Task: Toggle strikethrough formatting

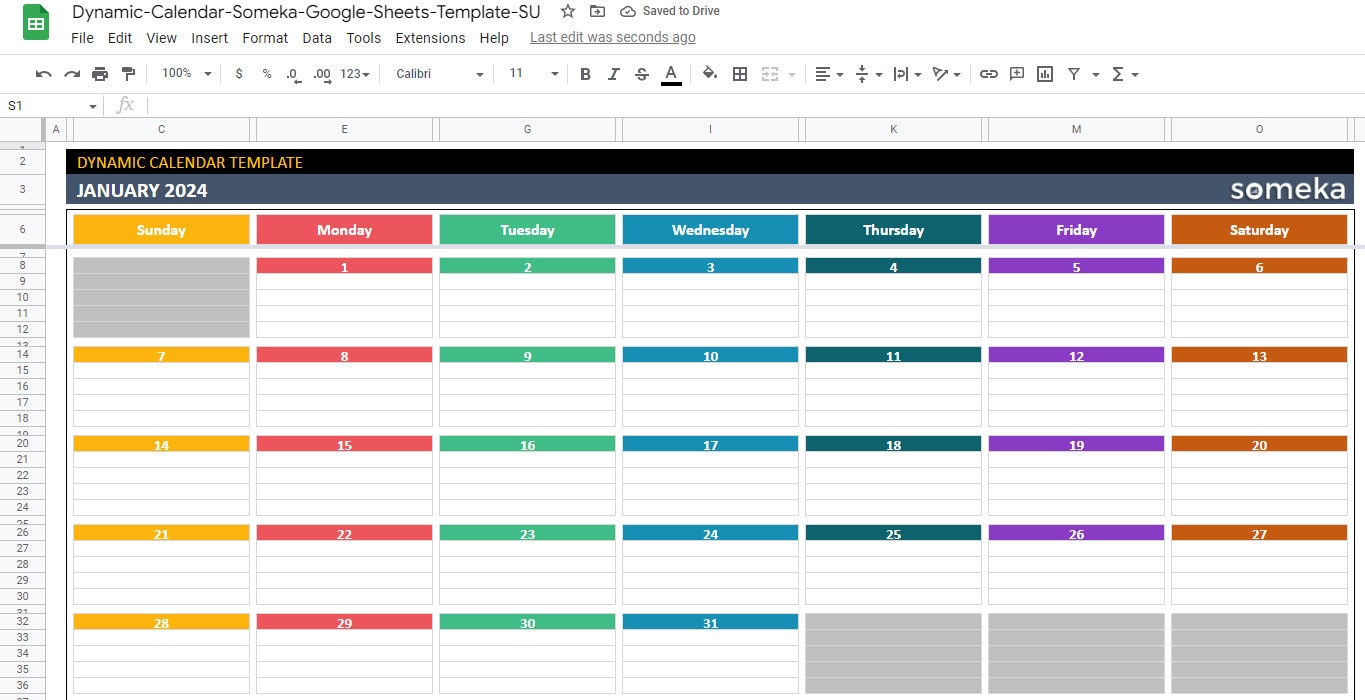Action: tap(642, 74)
